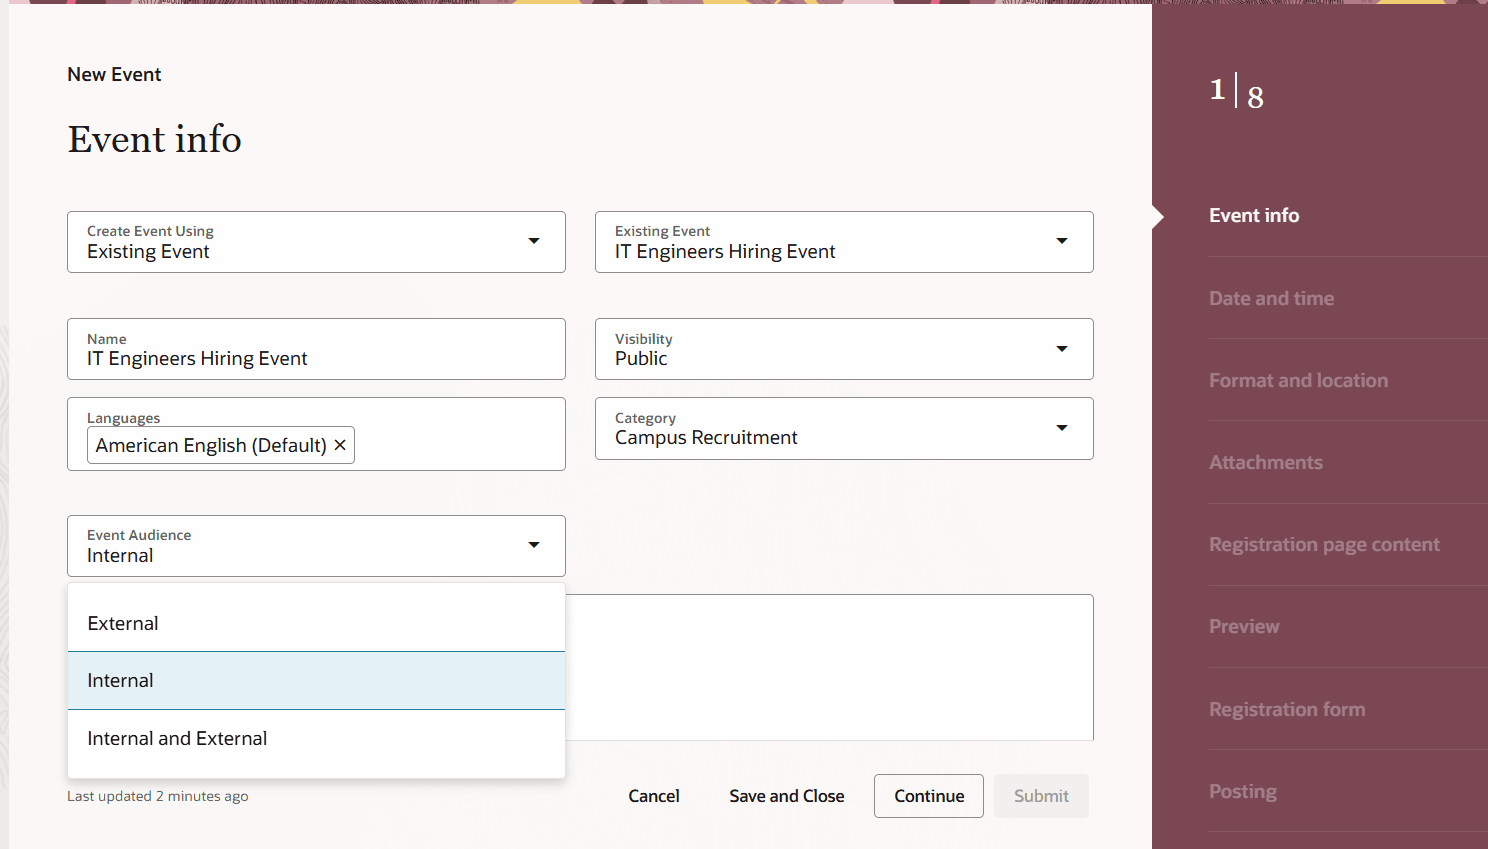Image resolution: width=1488 pixels, height=849 pixels.
Task: Click the description text area
Action: (830, 667)
